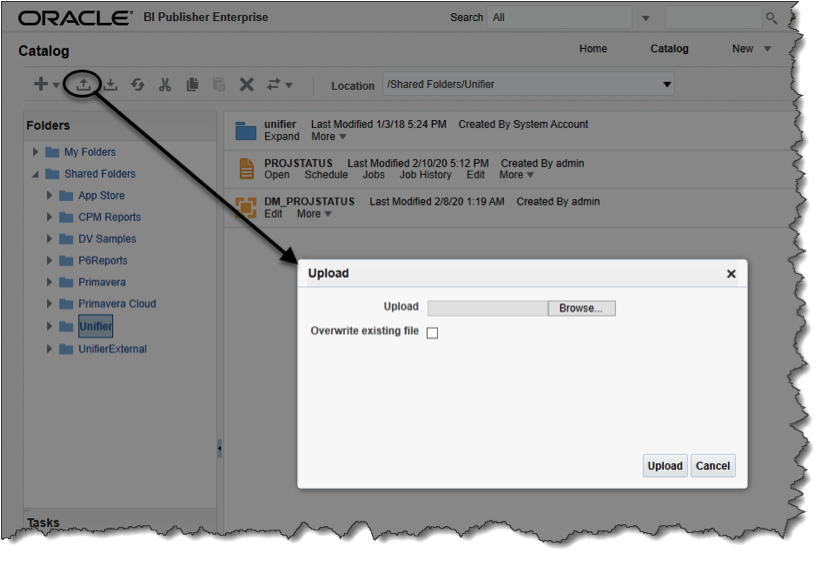Click the PROJSTATUS report icon
Image resolution: width=829 pixels, height=561 pixels.
click(x=246, y=169)
